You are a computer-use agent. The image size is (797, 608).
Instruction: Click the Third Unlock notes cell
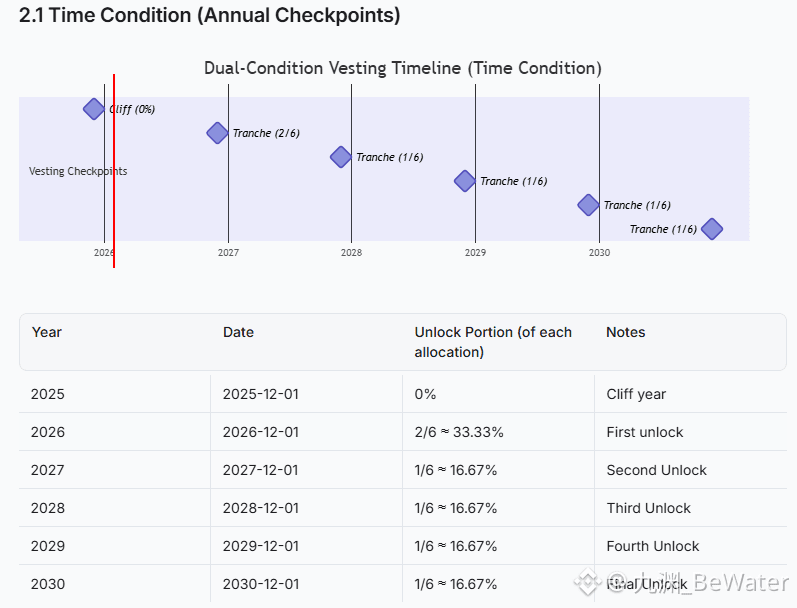pyautogui.click(x=648, y=508)
